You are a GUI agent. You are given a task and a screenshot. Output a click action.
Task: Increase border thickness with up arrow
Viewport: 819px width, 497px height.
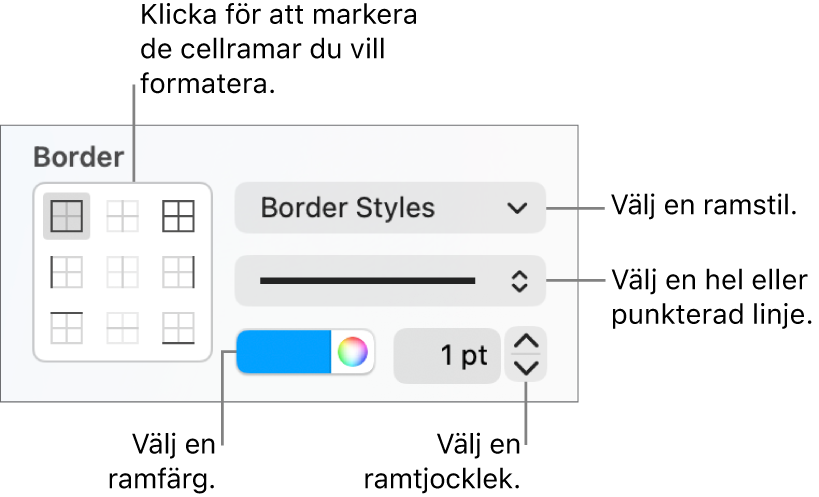(x=526, y=341)
